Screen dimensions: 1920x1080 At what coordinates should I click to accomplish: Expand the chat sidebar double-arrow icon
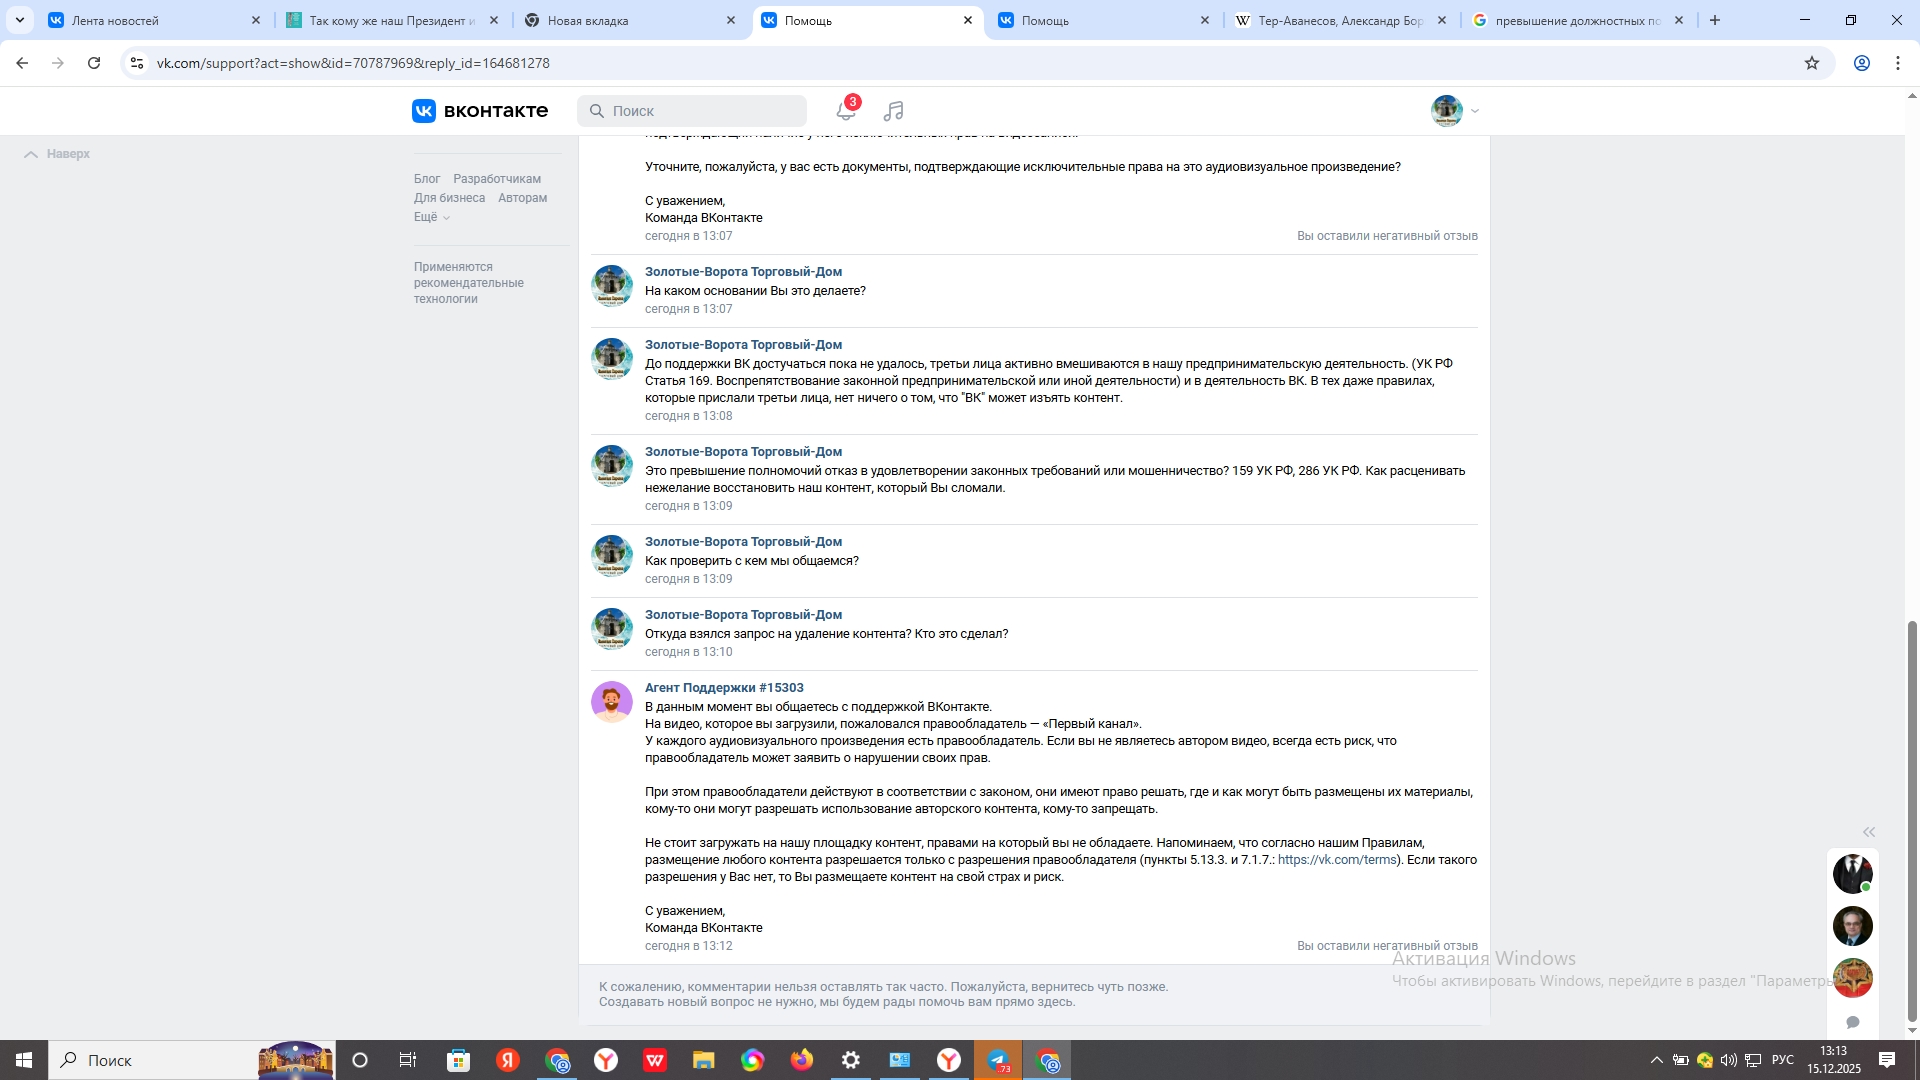[1868, 832]
